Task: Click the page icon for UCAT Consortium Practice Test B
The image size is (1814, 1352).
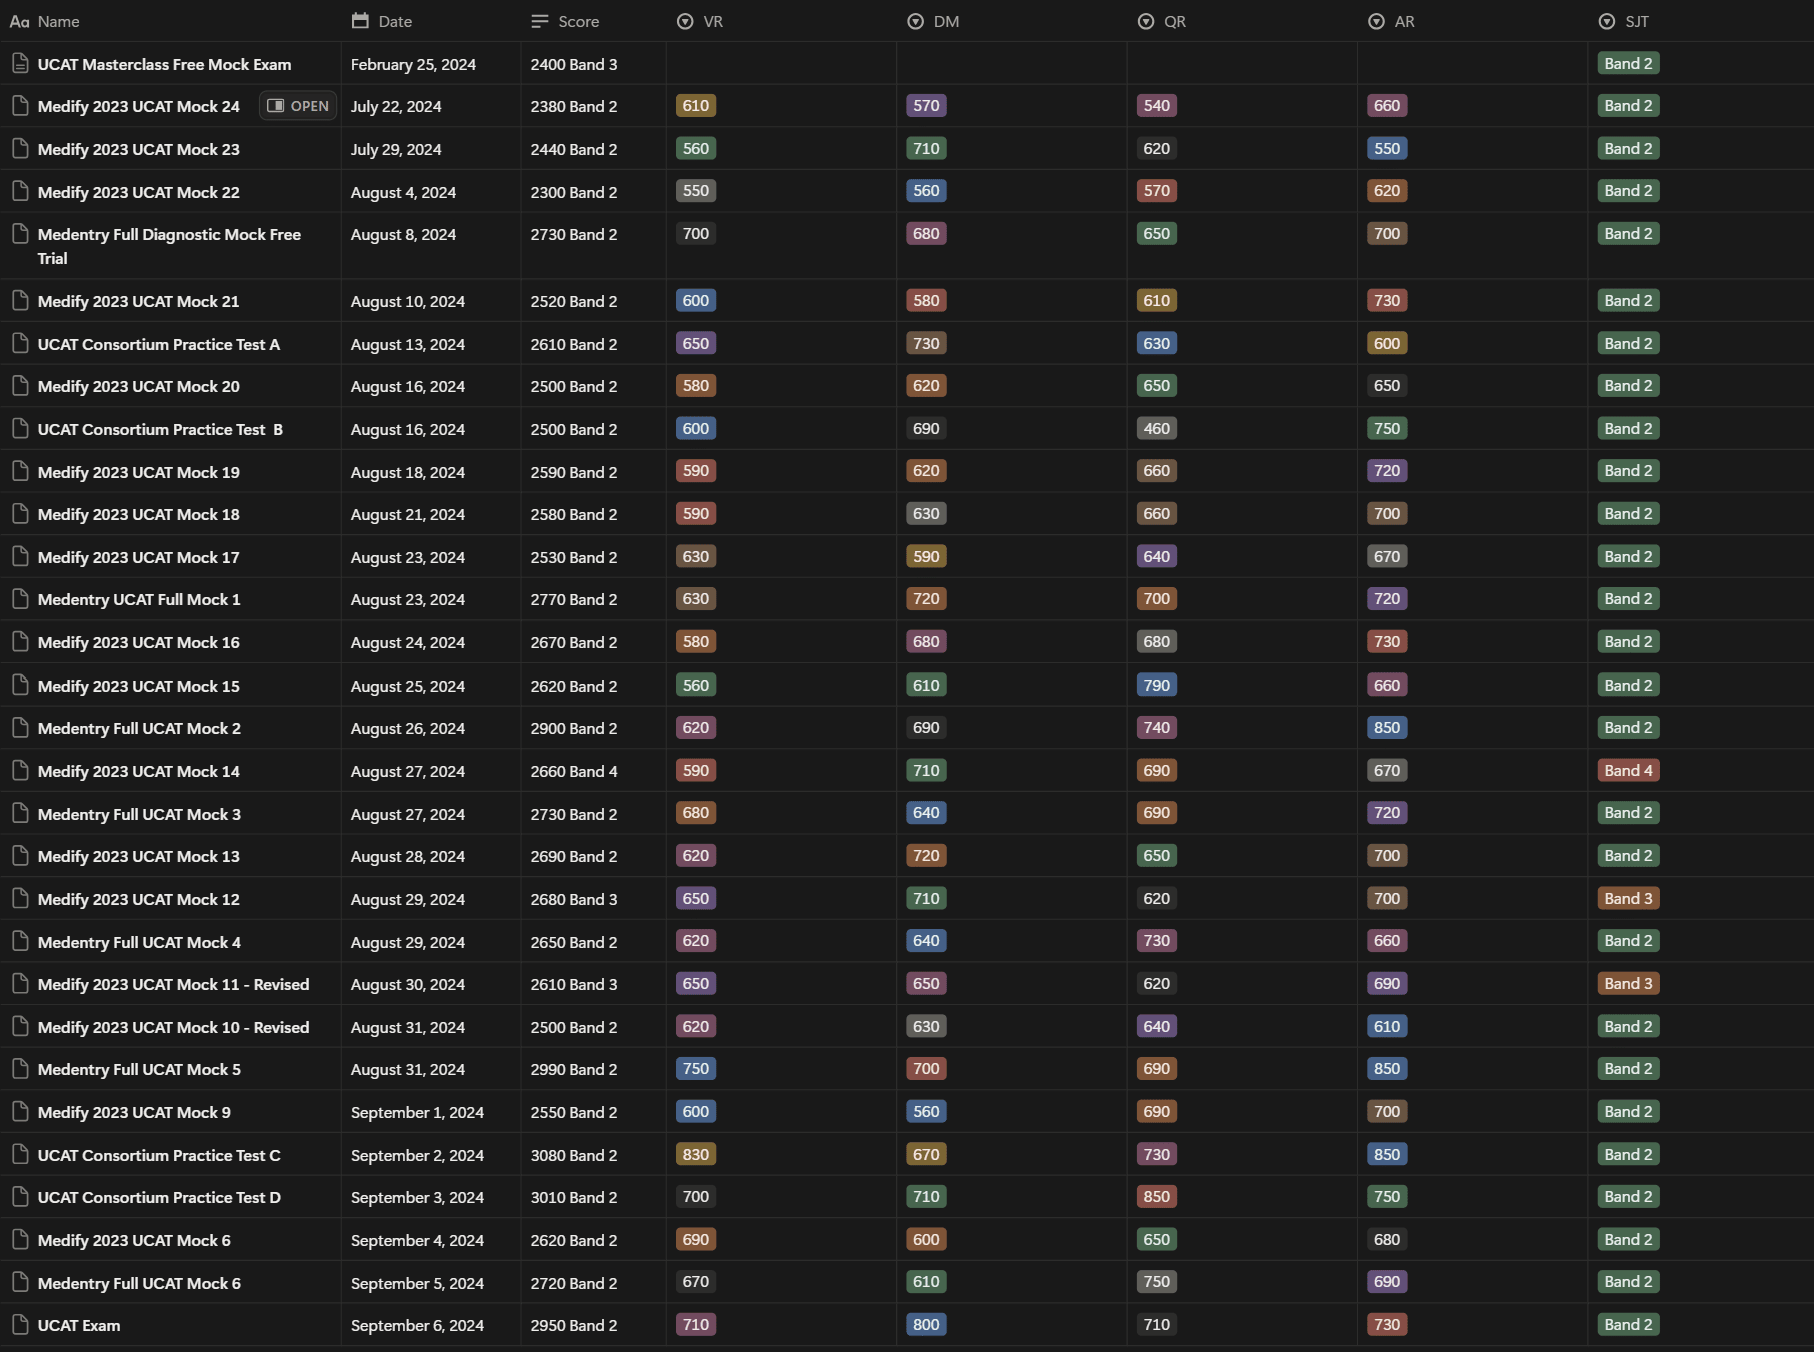Action: click(x=19, y=429)
